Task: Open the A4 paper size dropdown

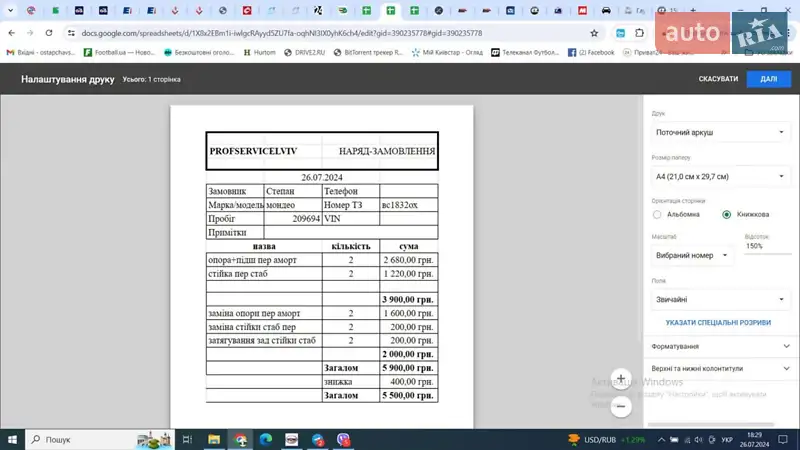Action: 720,176
